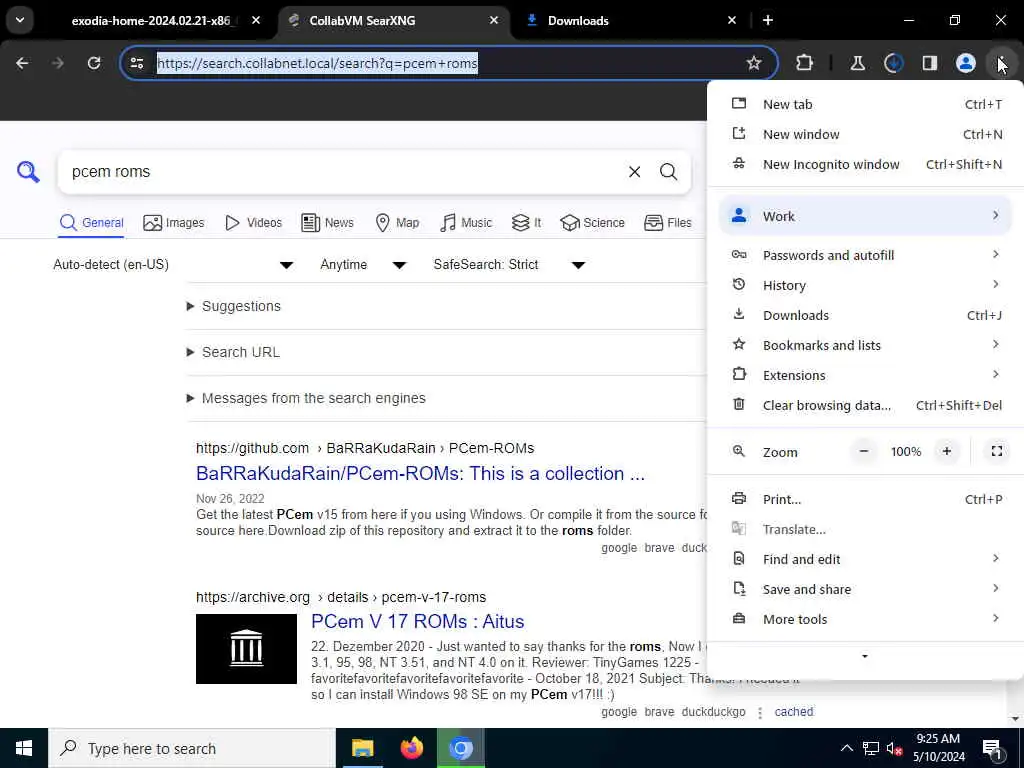This screenshot has height=768, width=1024.
Task: Select the Music search category
Action: pos(466,223)
